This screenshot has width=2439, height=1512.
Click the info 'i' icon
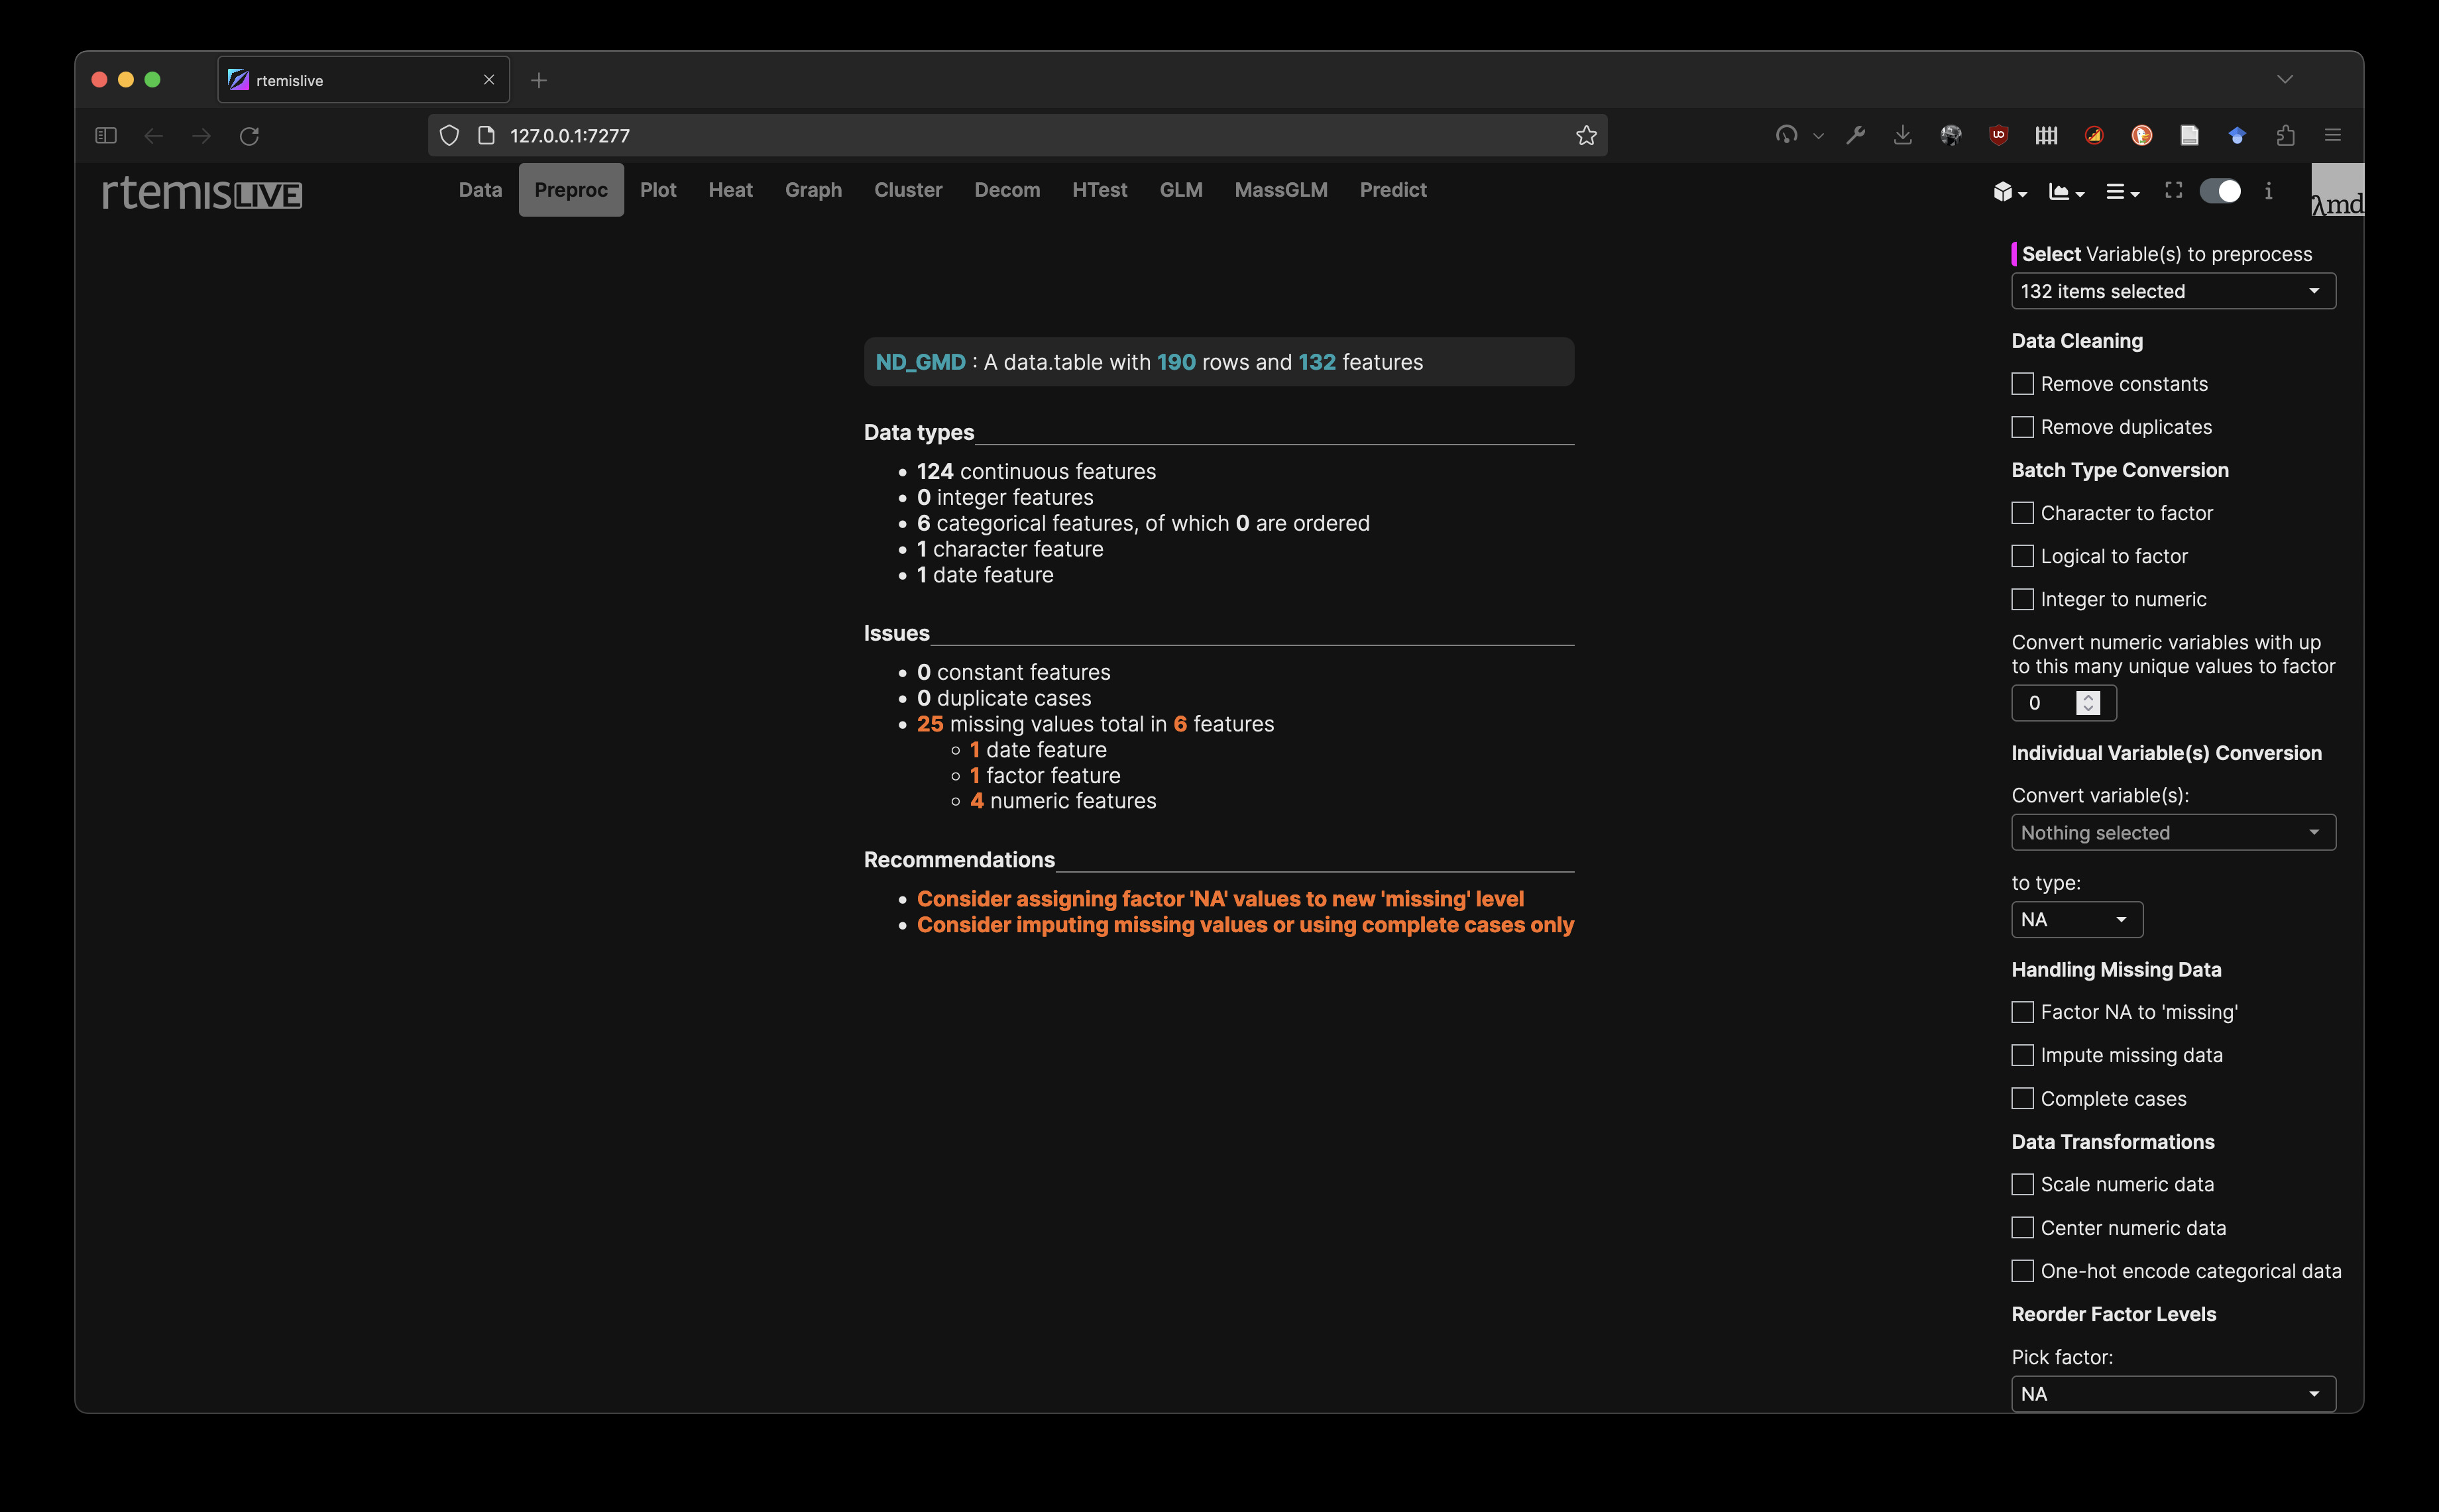pos(2268,191)
